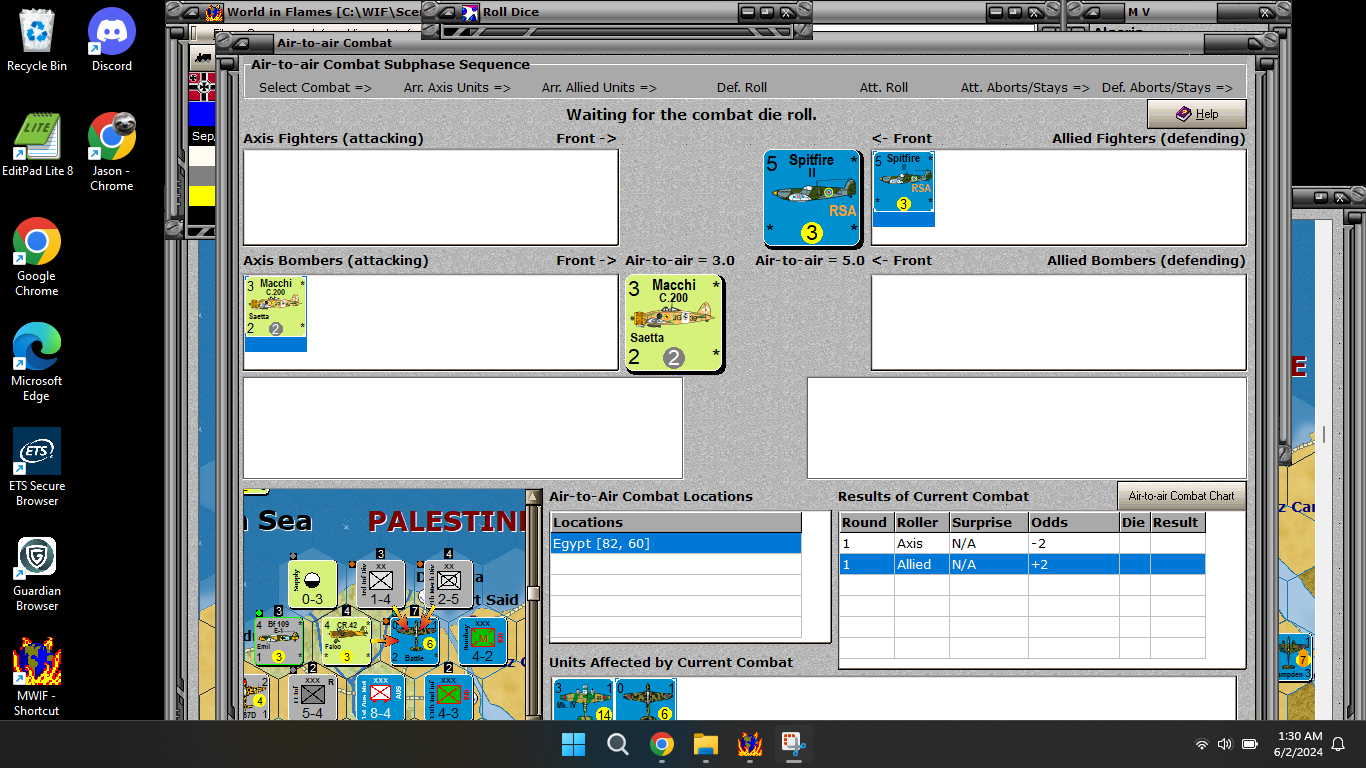Click the CR.42 Falco counter on the map
Image resolution: width=1366 pixels, height=768 pixels.
(346, 642)
